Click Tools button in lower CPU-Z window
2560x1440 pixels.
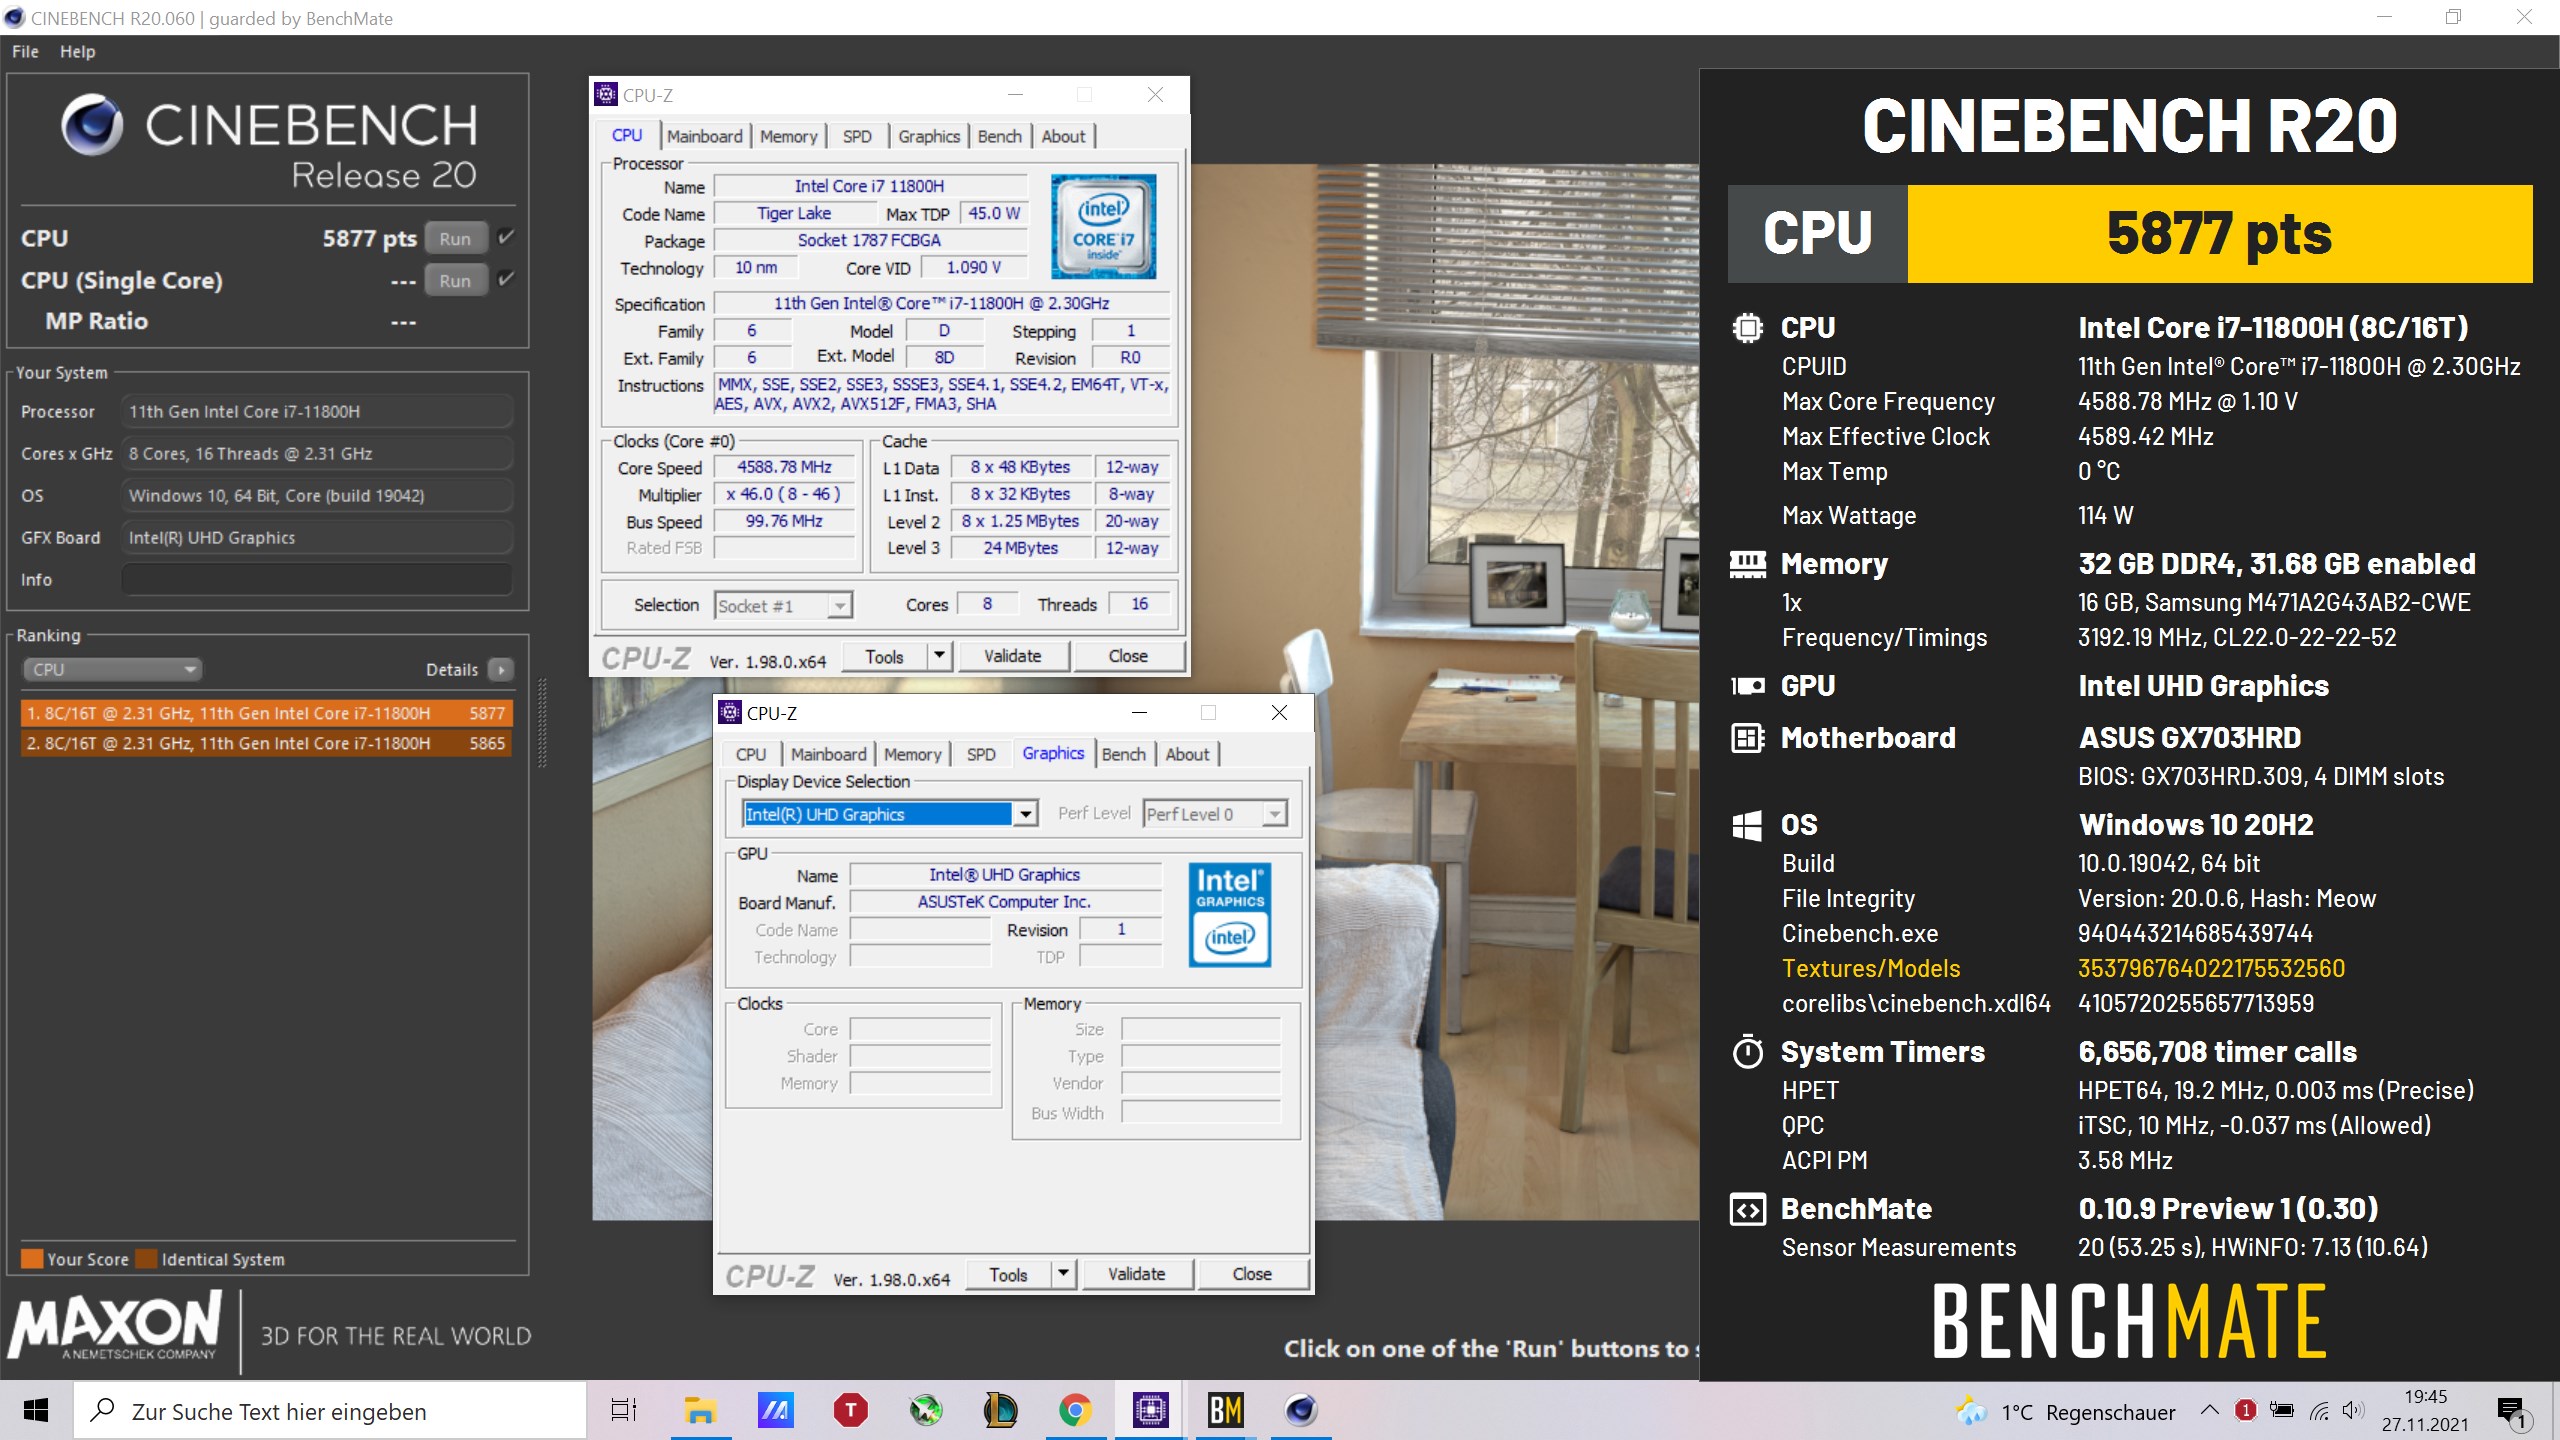coord(1008,1274)
